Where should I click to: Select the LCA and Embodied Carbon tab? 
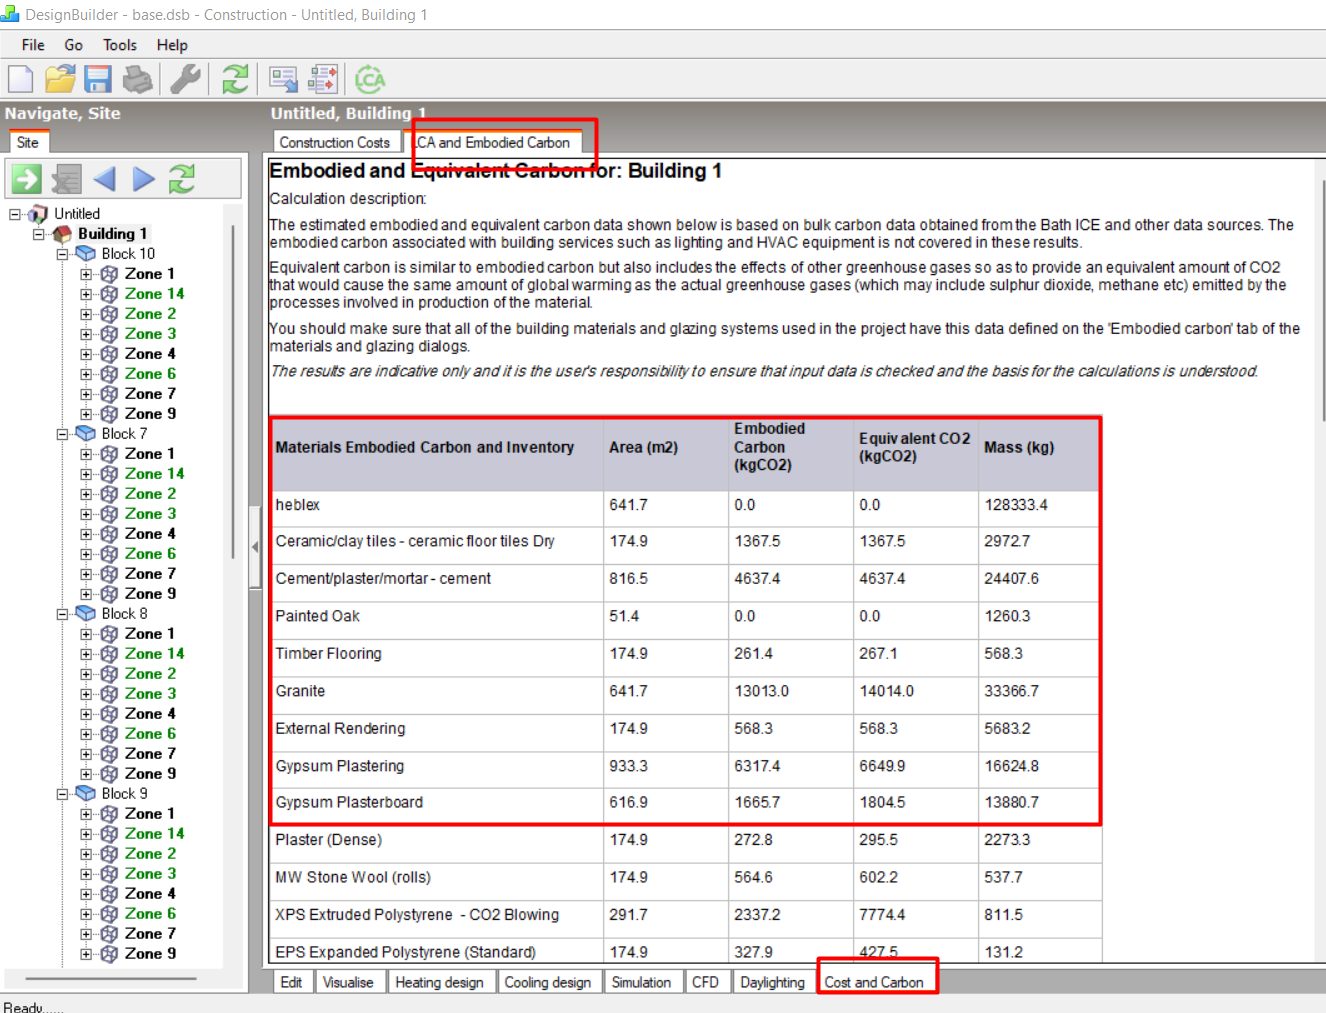coord(492,142)
